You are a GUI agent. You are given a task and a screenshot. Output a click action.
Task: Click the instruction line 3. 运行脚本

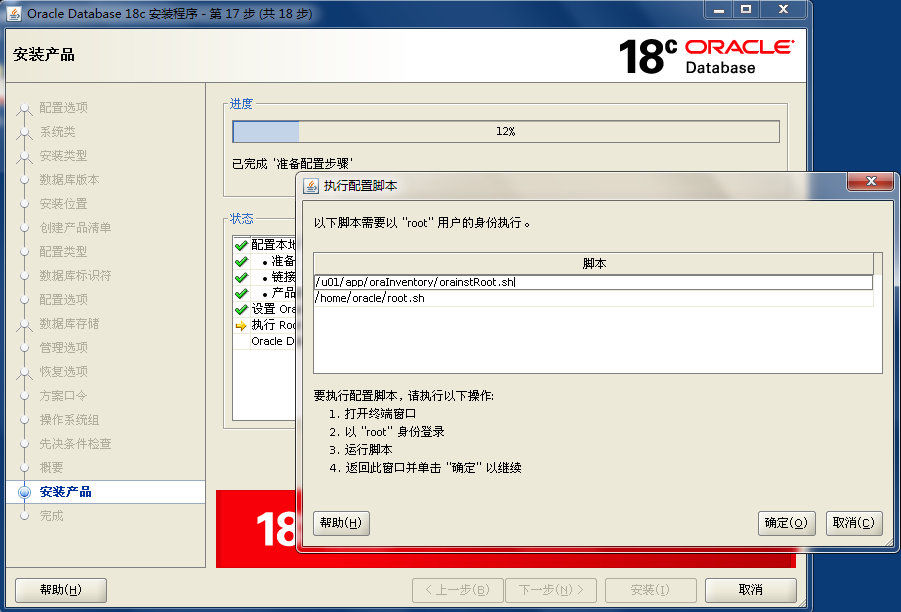tap(361, 450)
